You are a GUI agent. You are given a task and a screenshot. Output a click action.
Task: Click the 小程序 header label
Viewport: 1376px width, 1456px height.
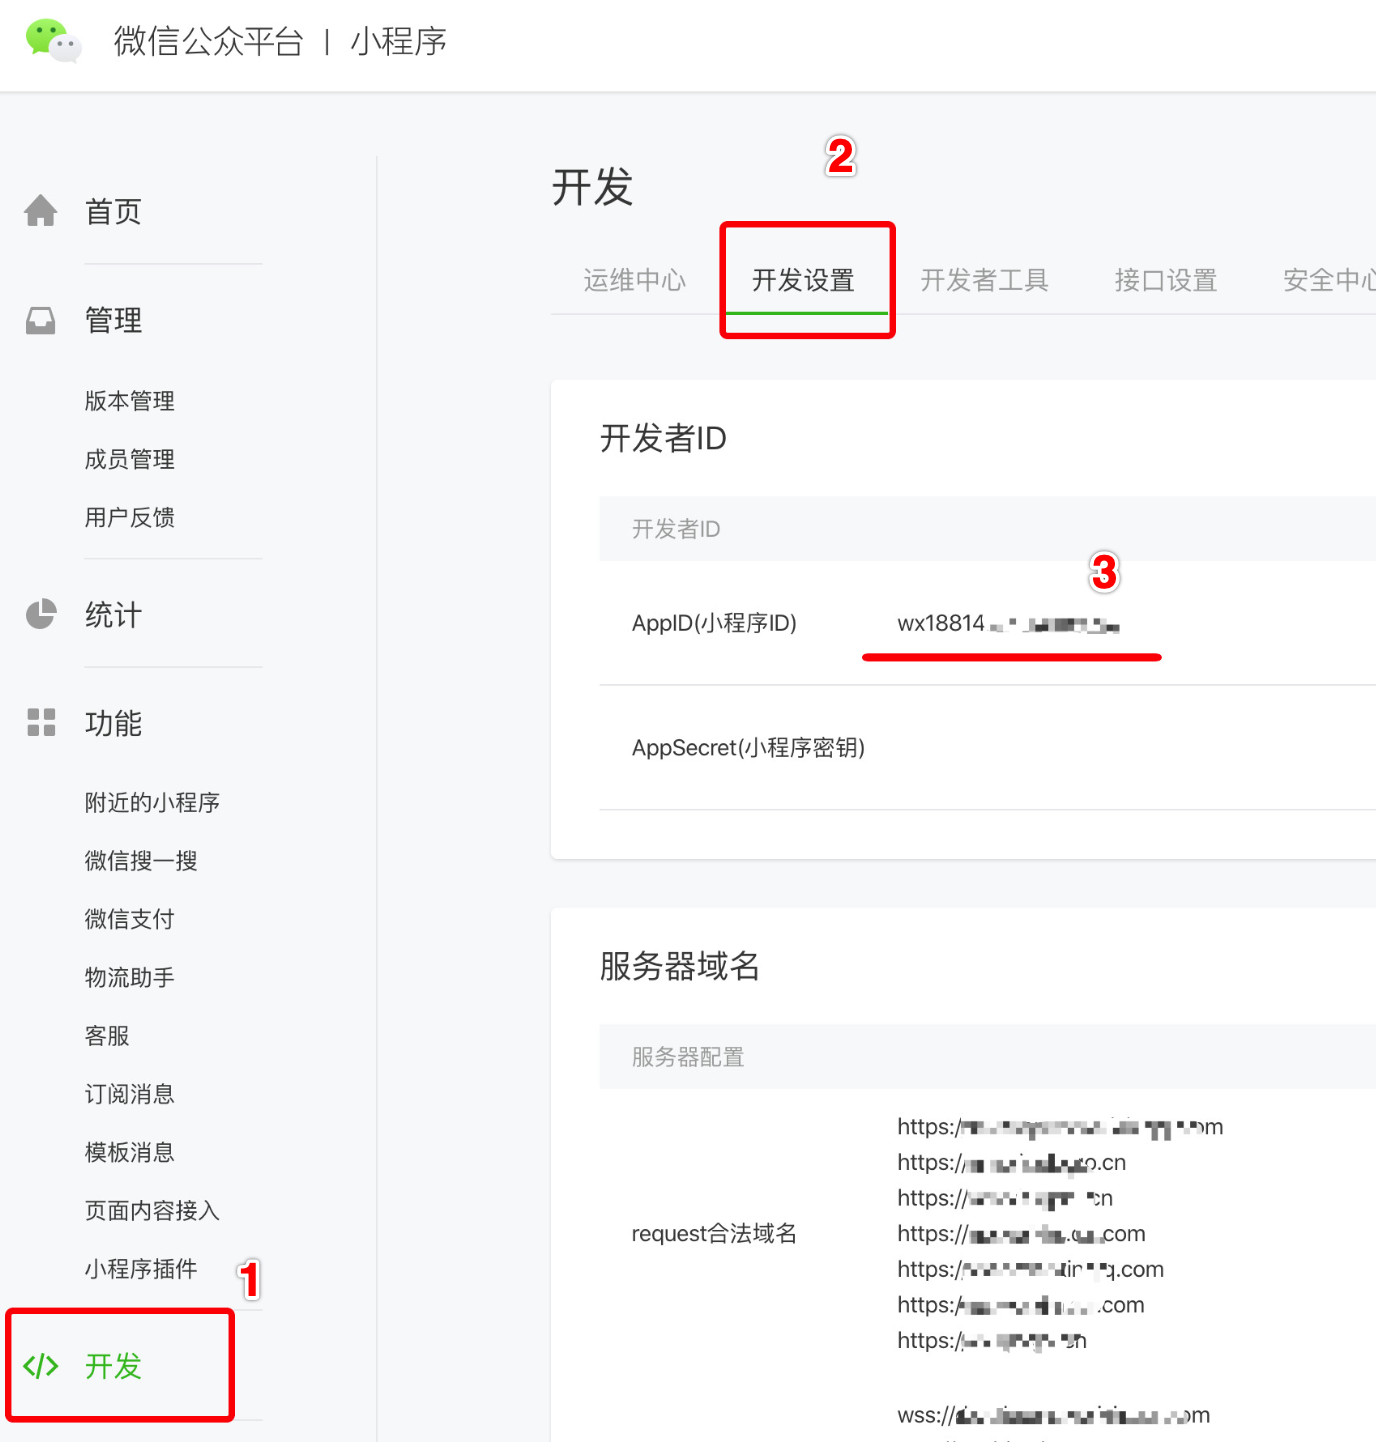tap(398, 41)
